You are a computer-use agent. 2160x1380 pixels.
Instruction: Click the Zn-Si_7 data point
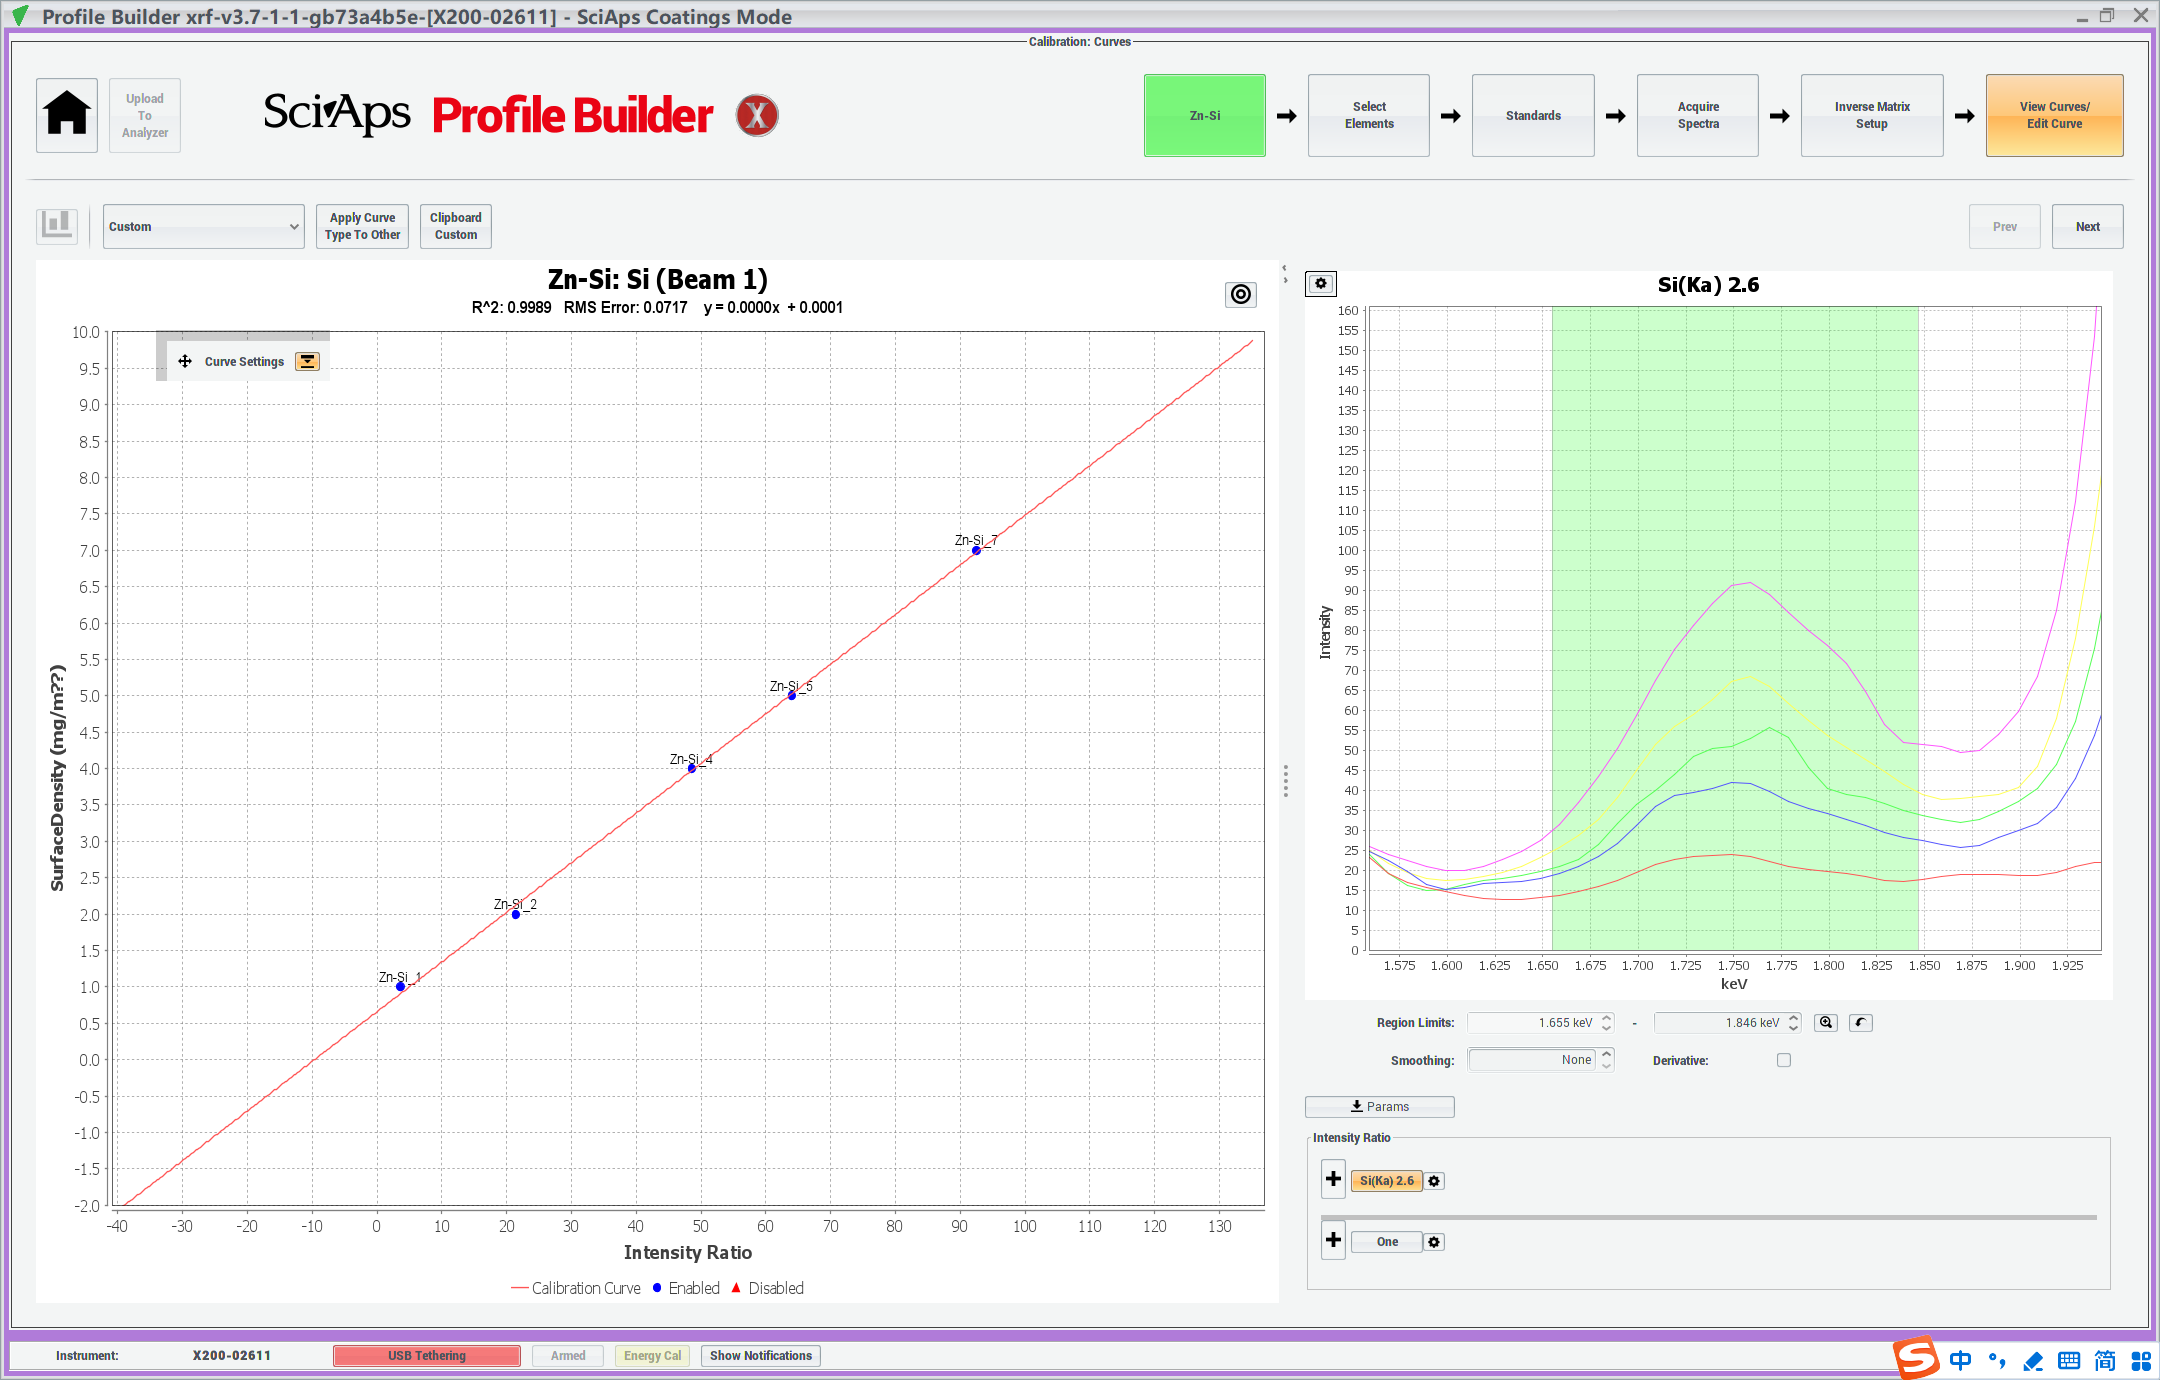click(976, 550)
